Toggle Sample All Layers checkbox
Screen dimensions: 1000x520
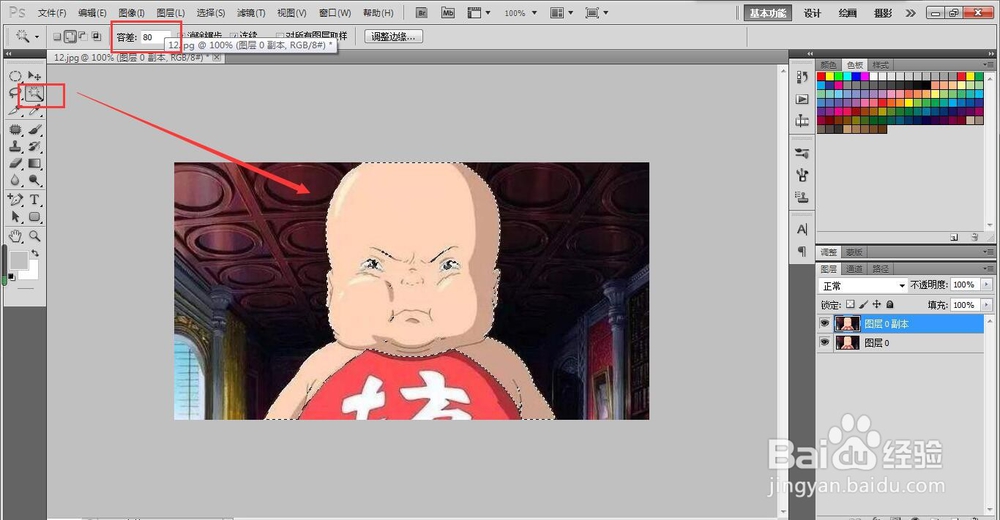tap(279, 36)
